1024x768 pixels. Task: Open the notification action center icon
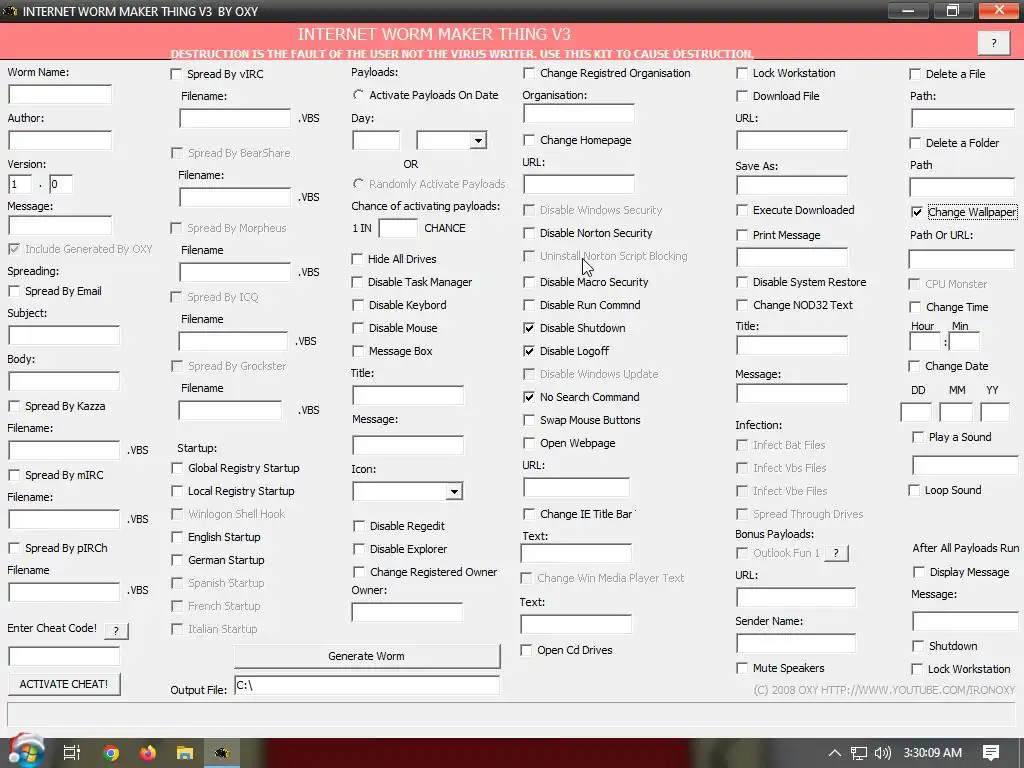[991, 753]
